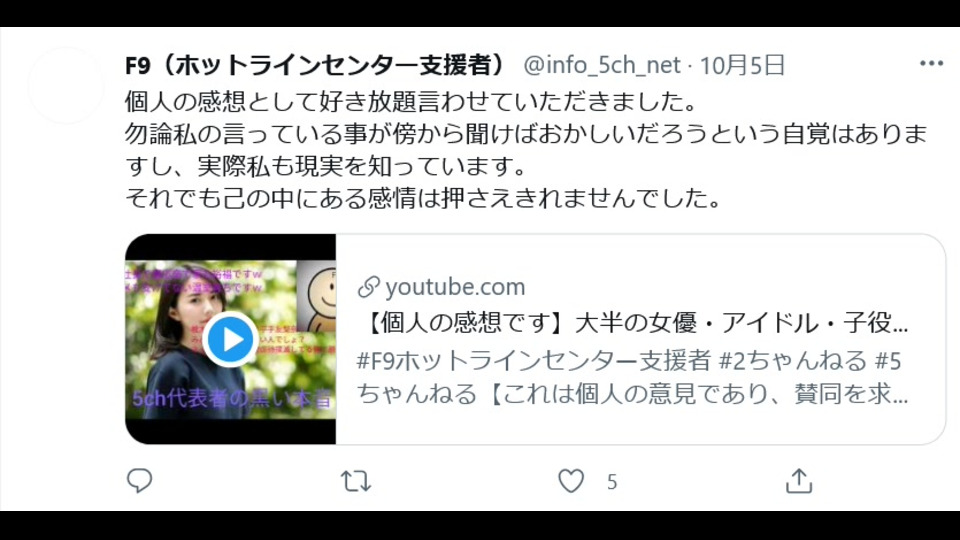This screenshot has height=540, width=960.
Task: Play the video via the blue play button
Action: (230, 339)
